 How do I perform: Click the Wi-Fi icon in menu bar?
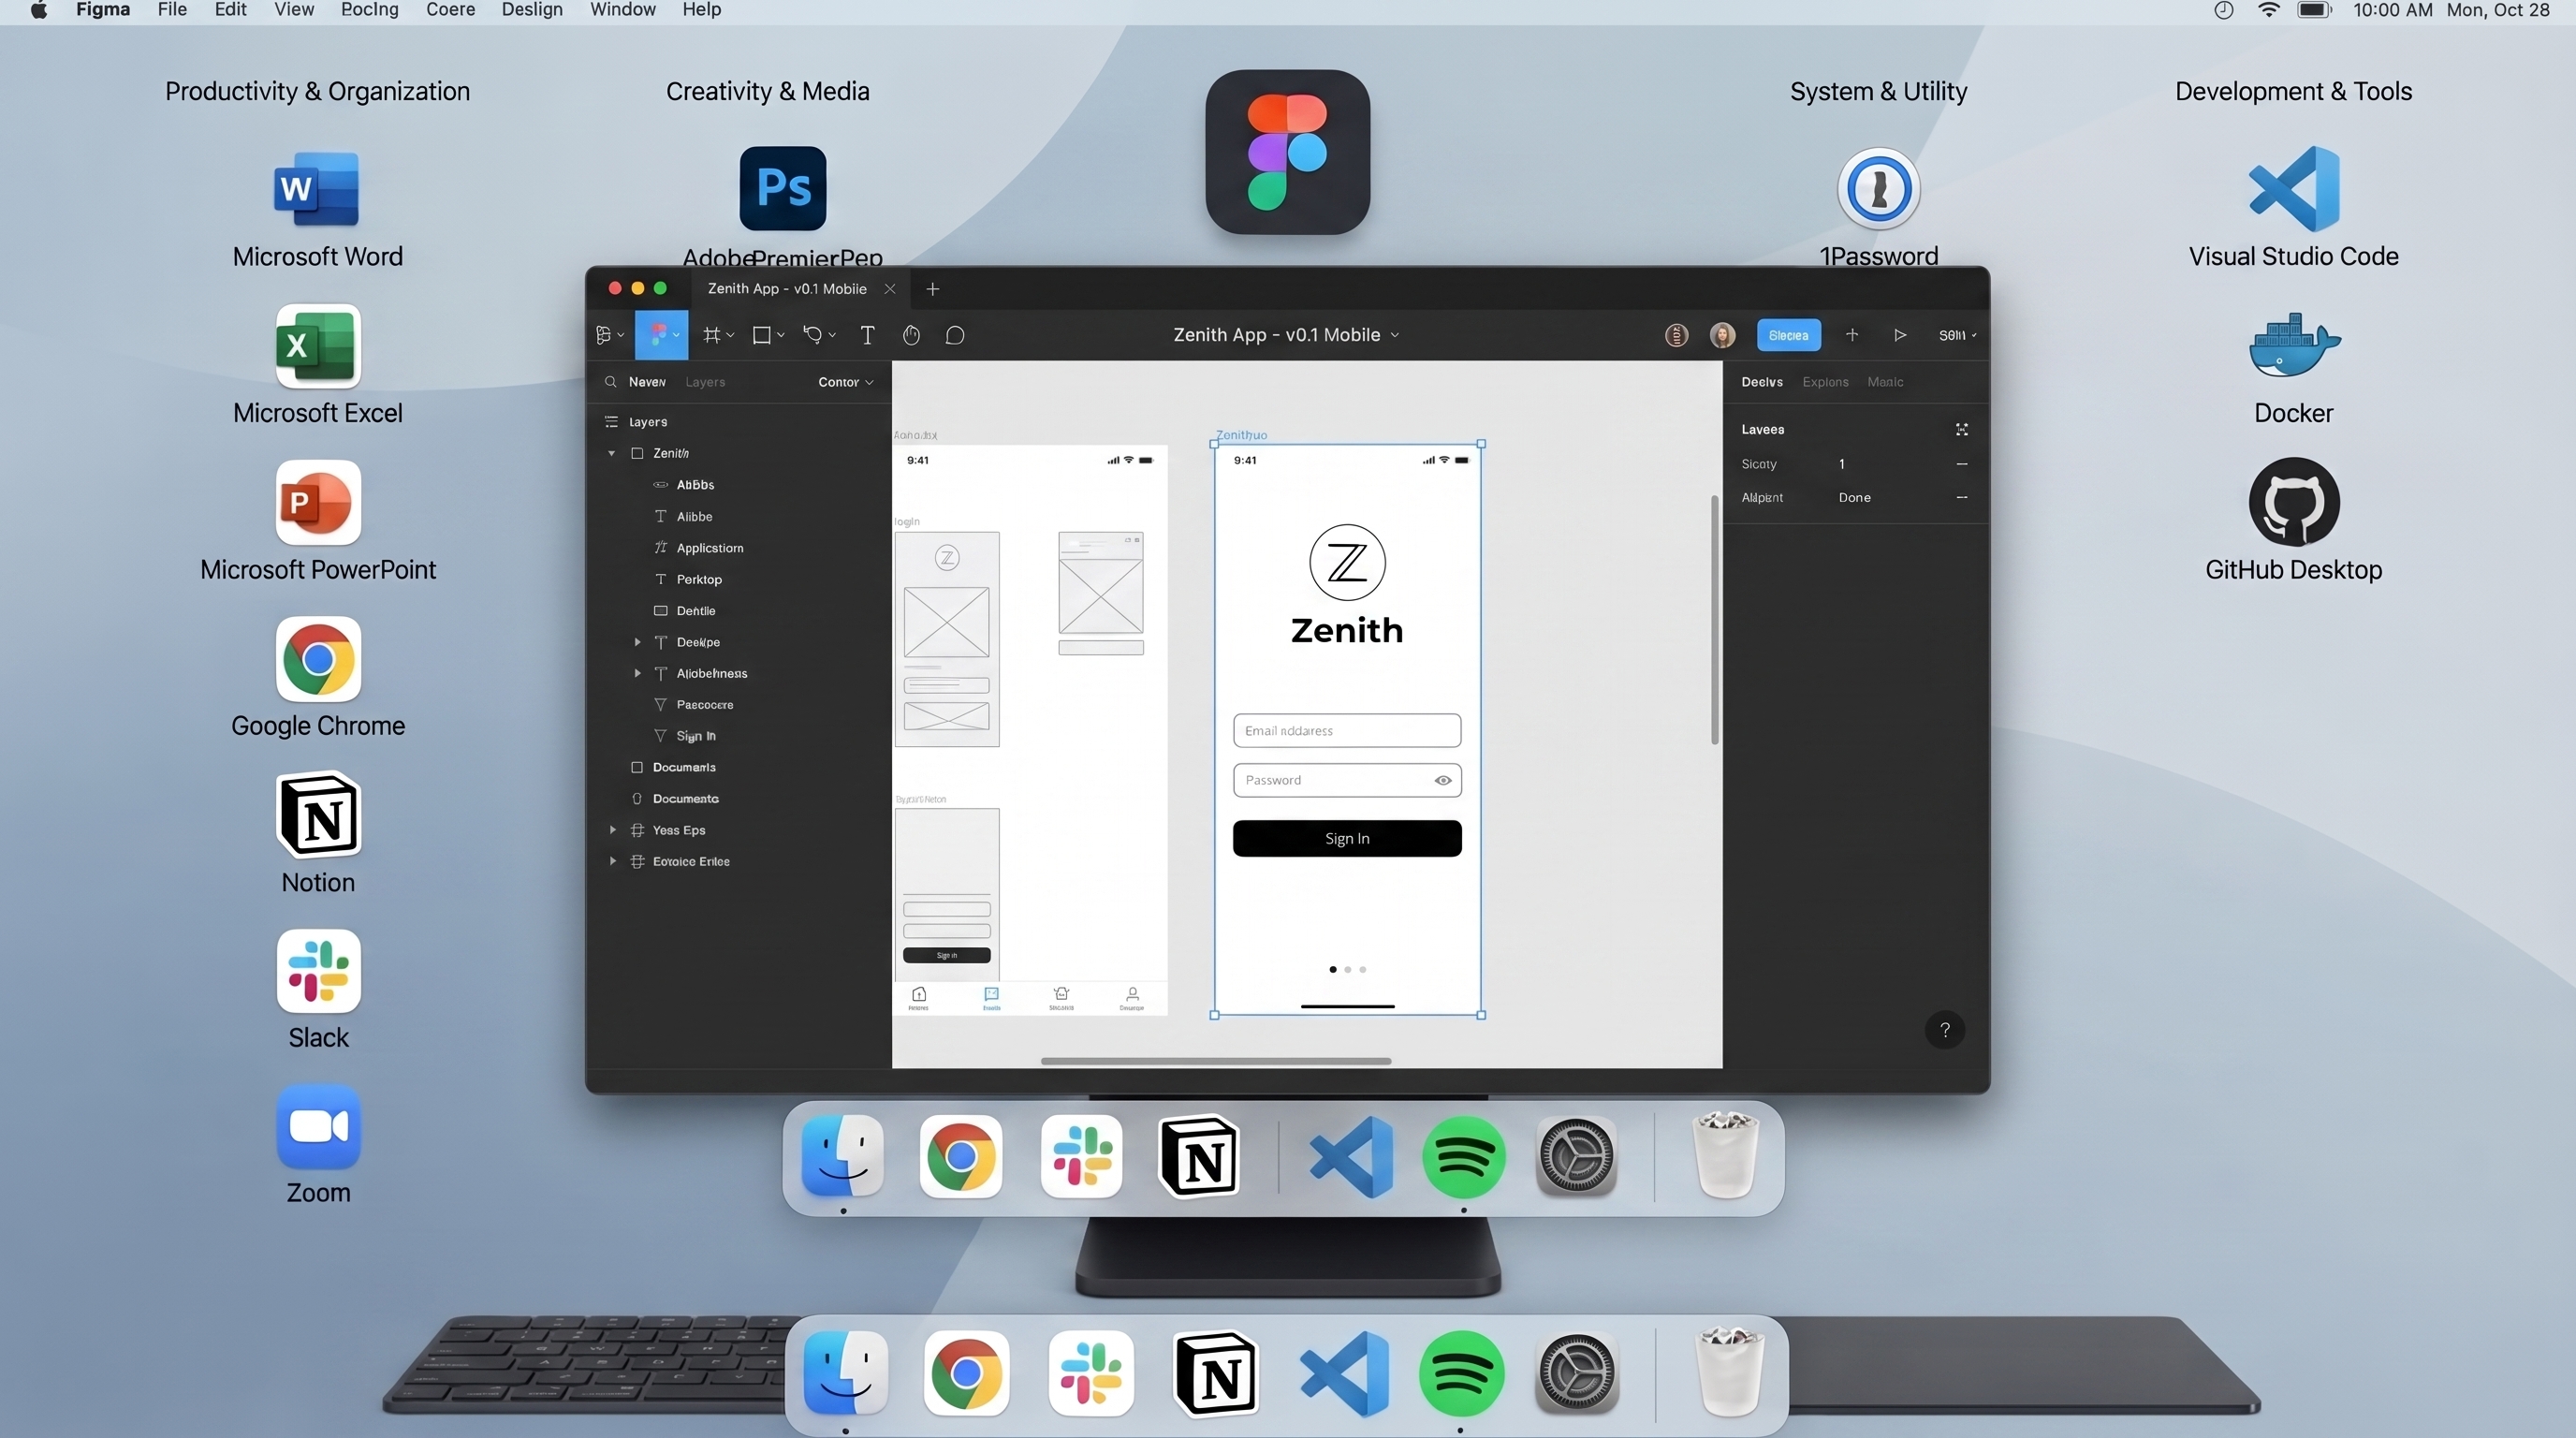coord(2268,10)
